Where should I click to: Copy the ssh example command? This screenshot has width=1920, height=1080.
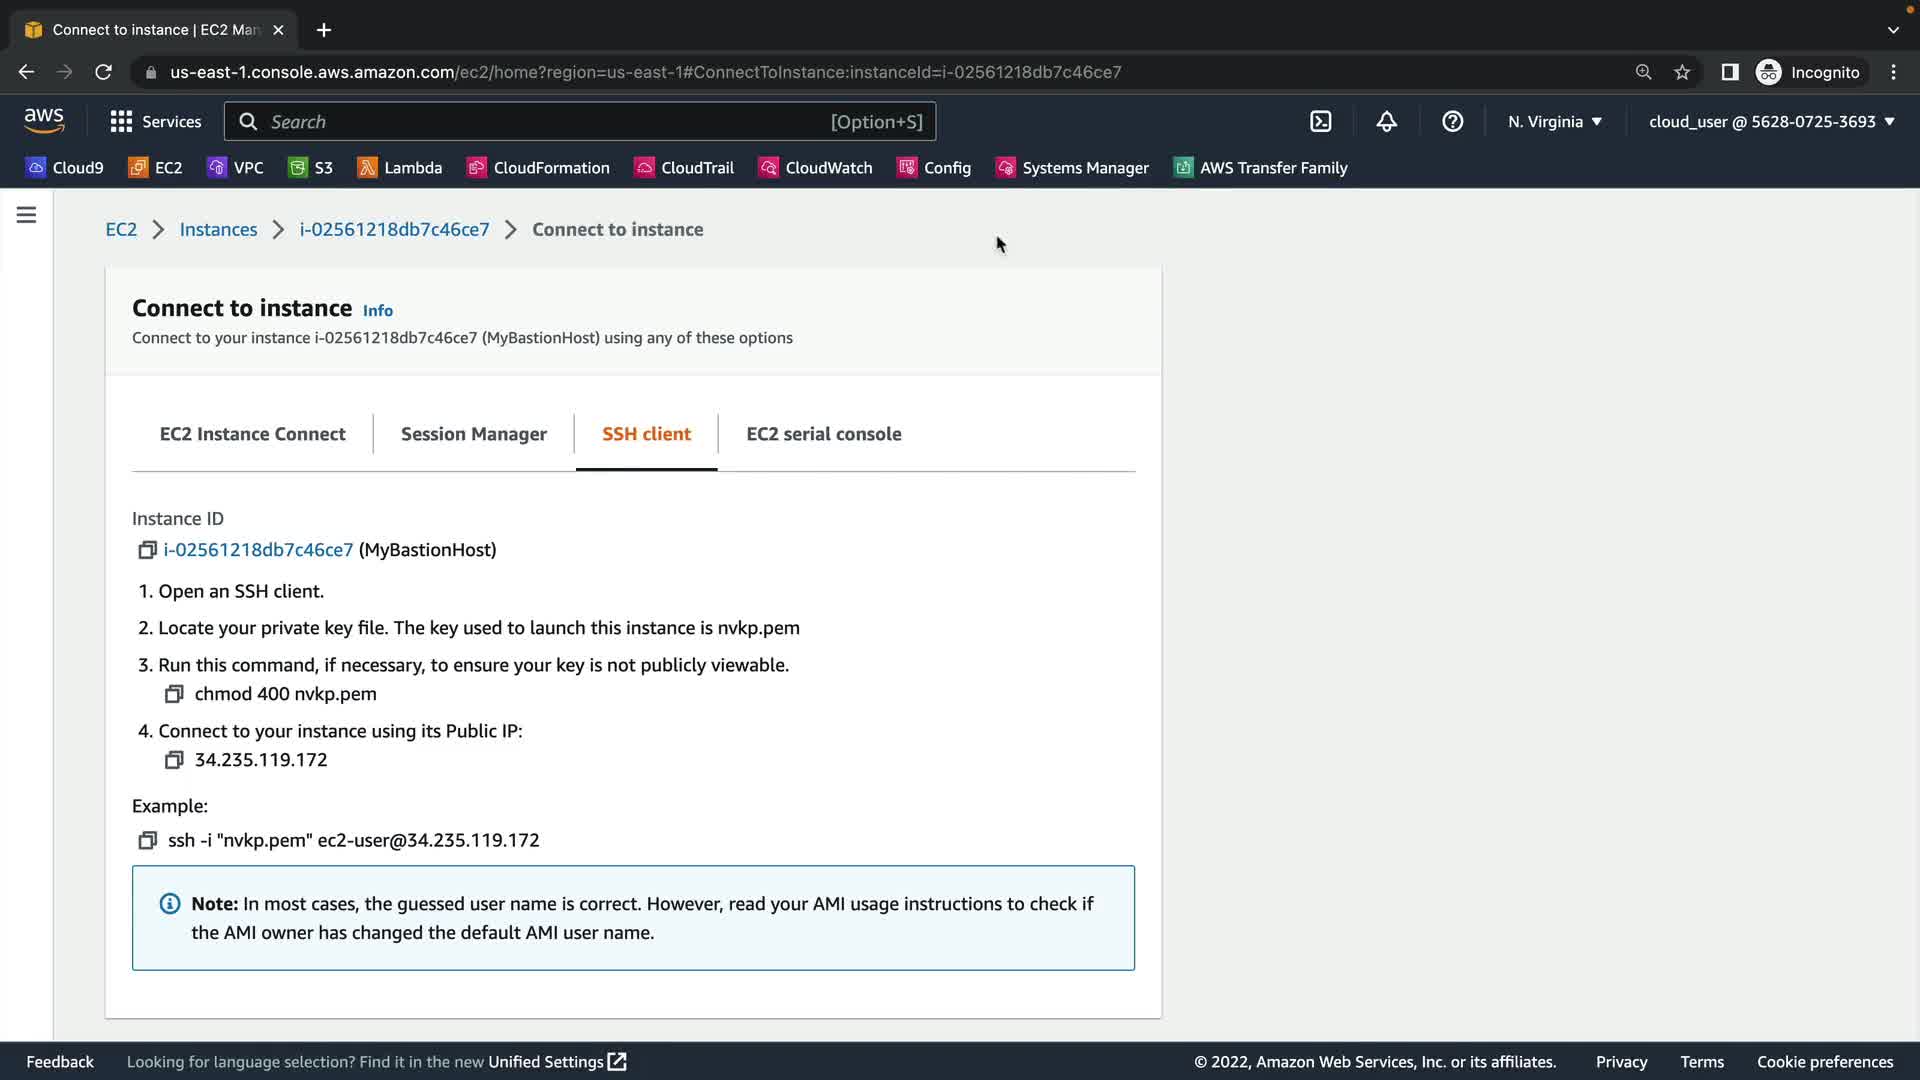click(x=147, y=841)
